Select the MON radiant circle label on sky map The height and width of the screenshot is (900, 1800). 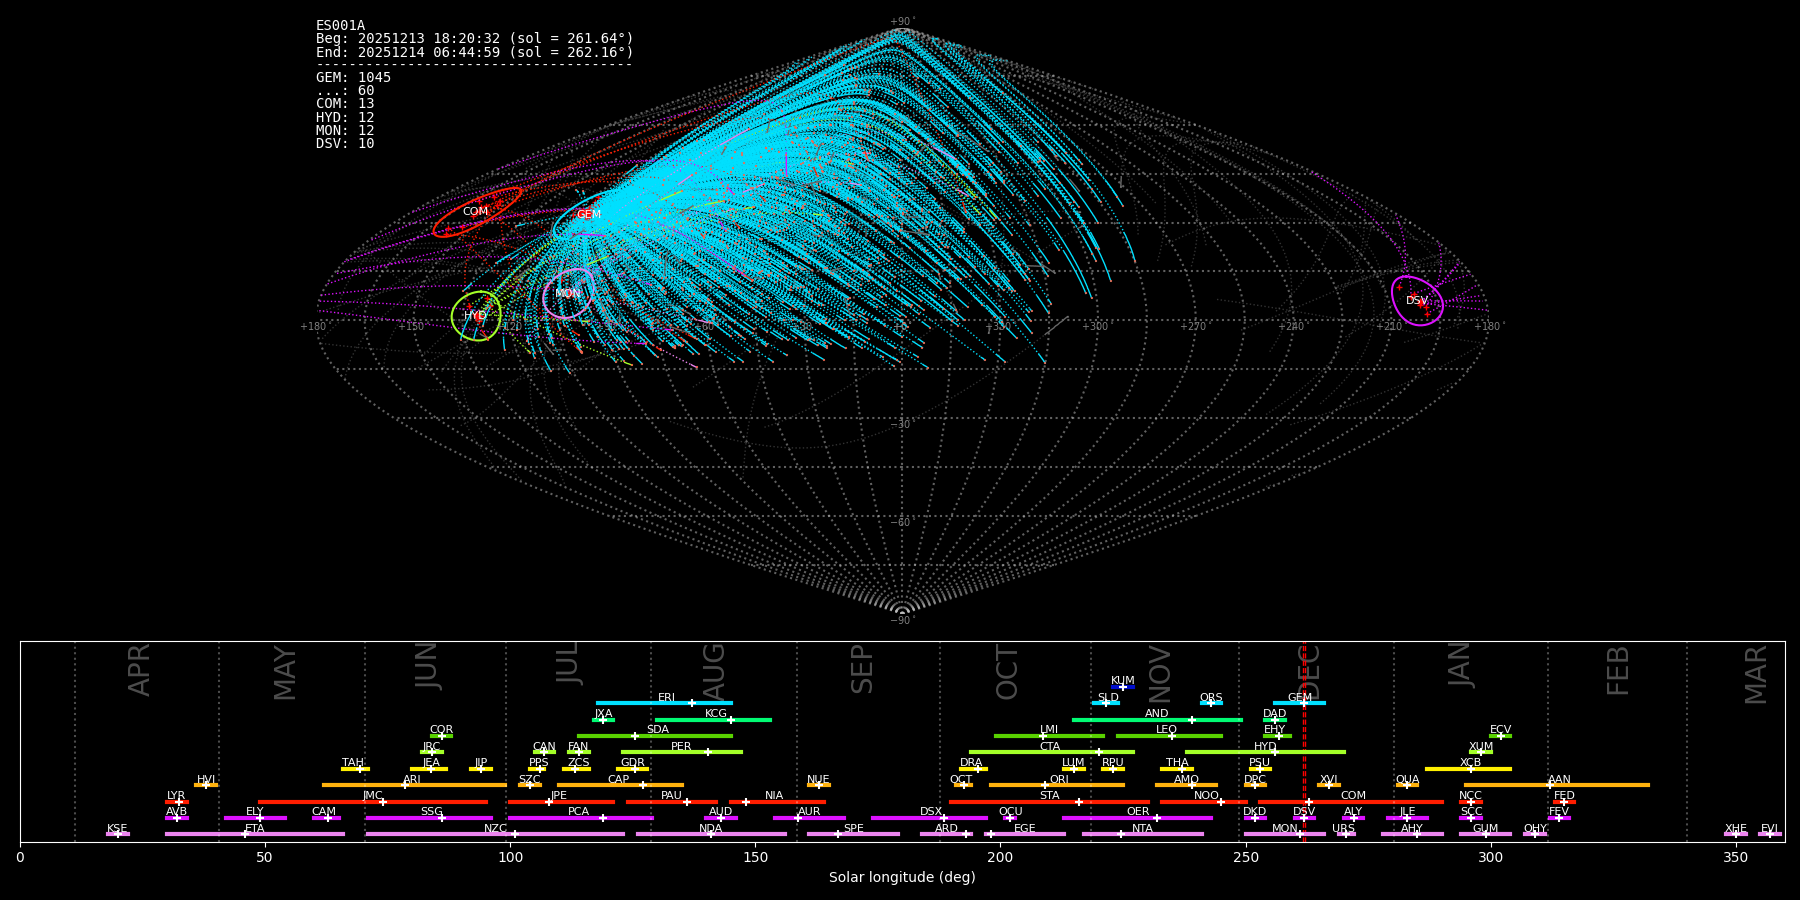click(568, 294)
